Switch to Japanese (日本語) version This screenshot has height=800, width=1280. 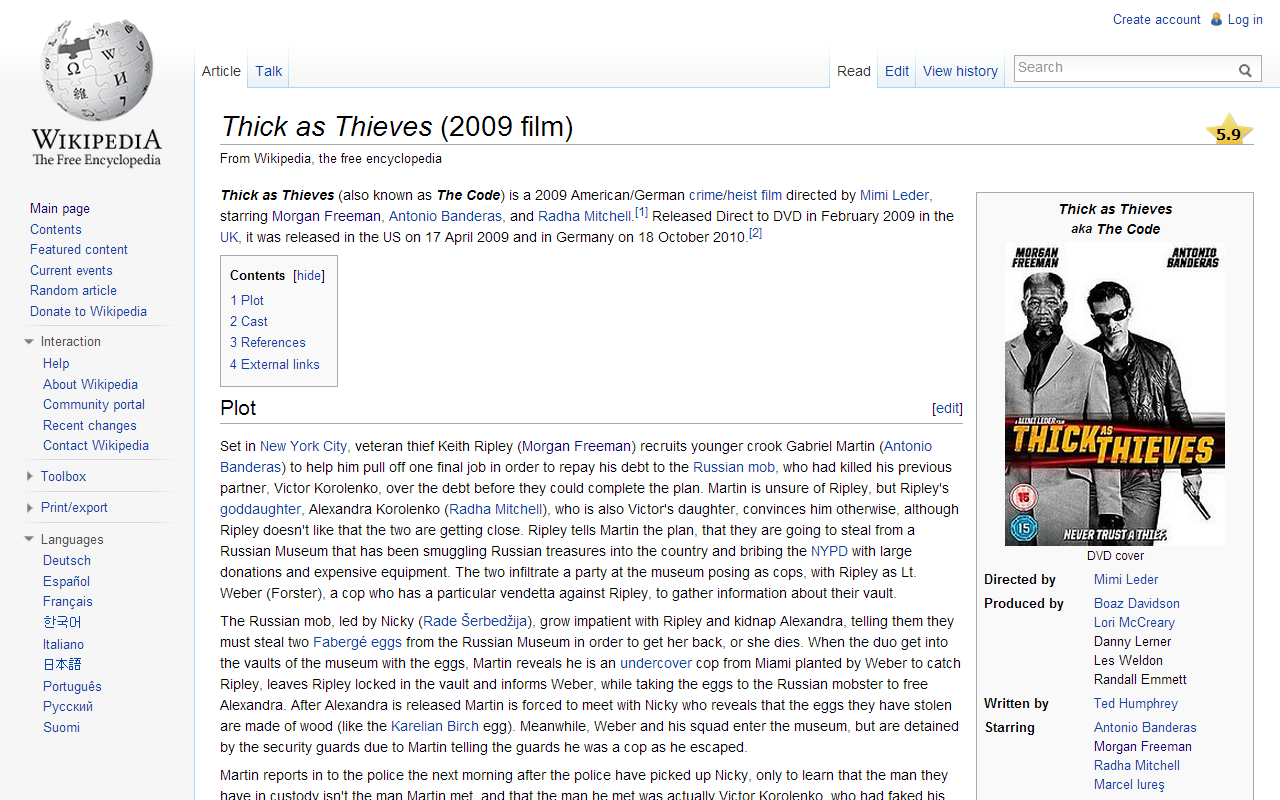click(x=62, y=665)
